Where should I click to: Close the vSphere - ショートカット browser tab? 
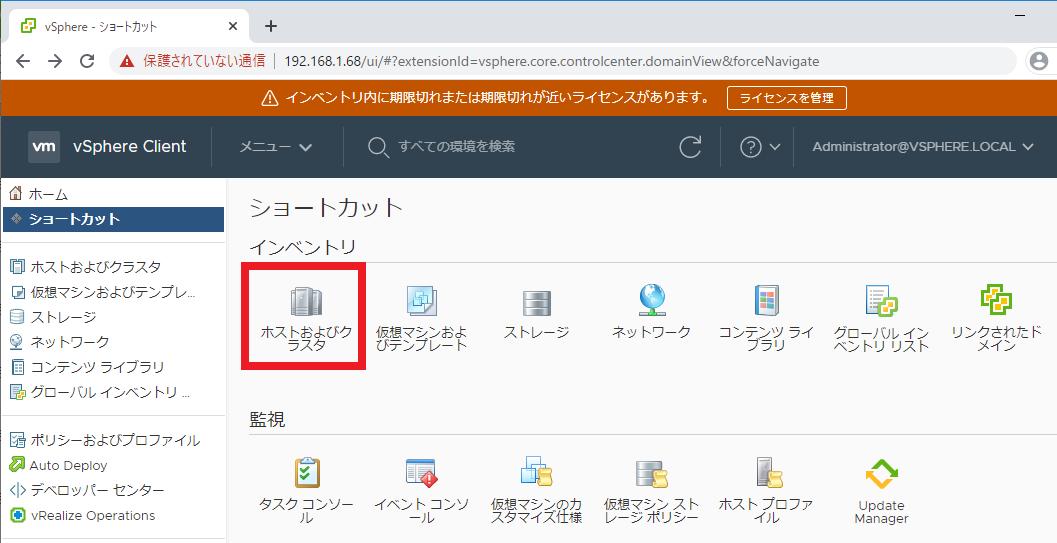click(233, 26)
